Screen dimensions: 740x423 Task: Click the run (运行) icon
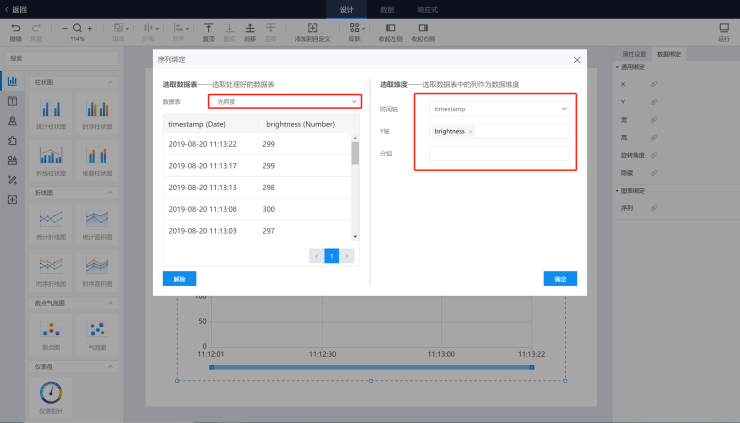pos(724,28)
